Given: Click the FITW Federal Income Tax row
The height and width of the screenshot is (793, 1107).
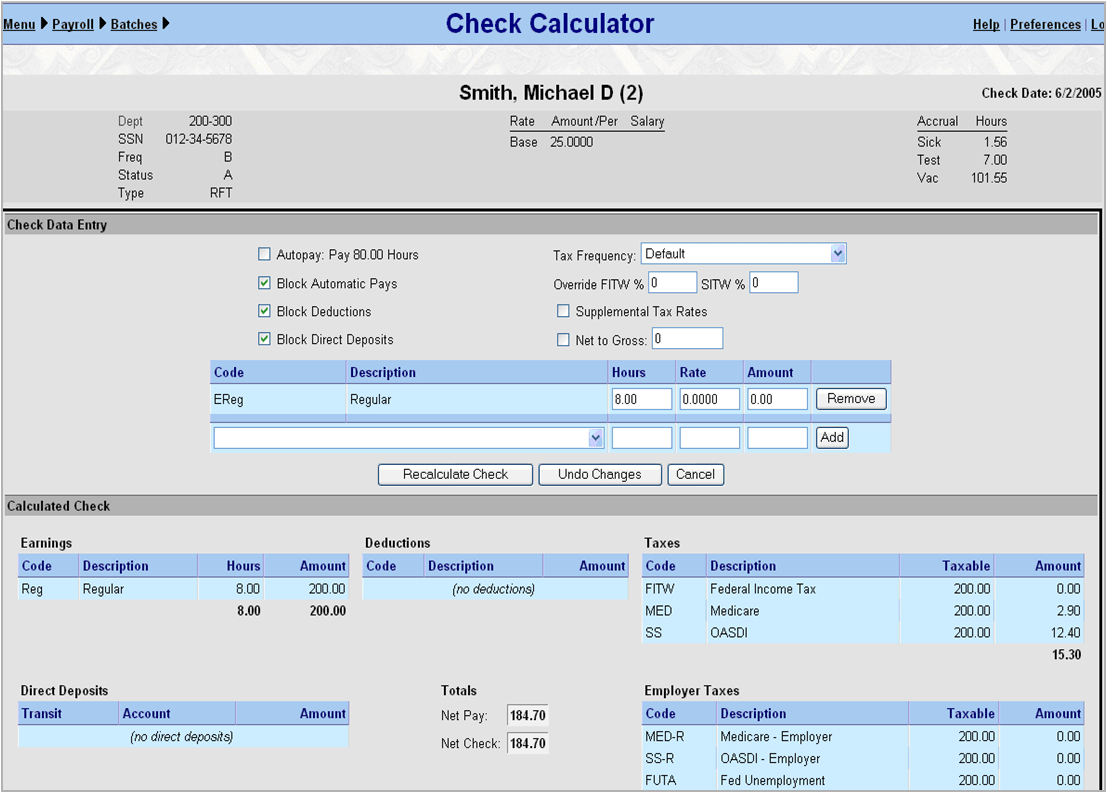Looking at the screenshot, I should [x=863, y=589].
